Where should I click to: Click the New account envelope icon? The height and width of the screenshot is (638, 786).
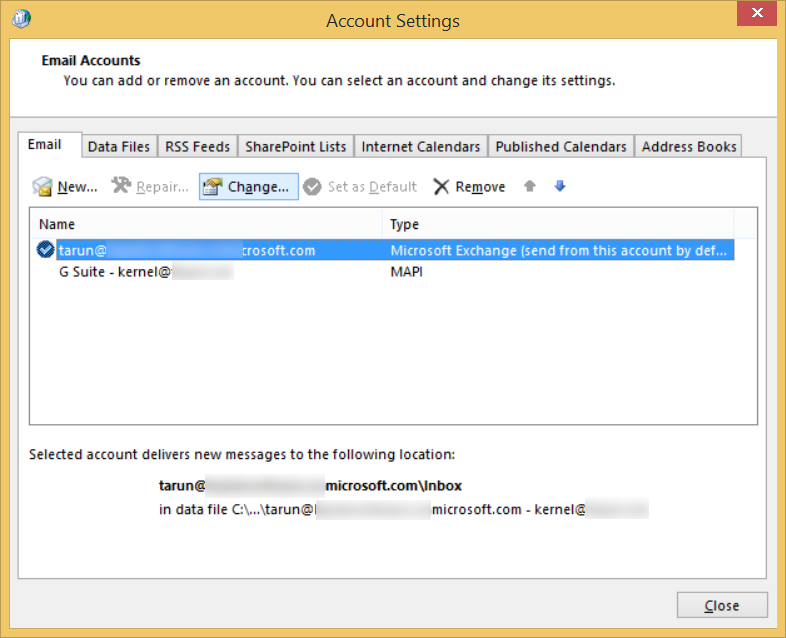42,186
